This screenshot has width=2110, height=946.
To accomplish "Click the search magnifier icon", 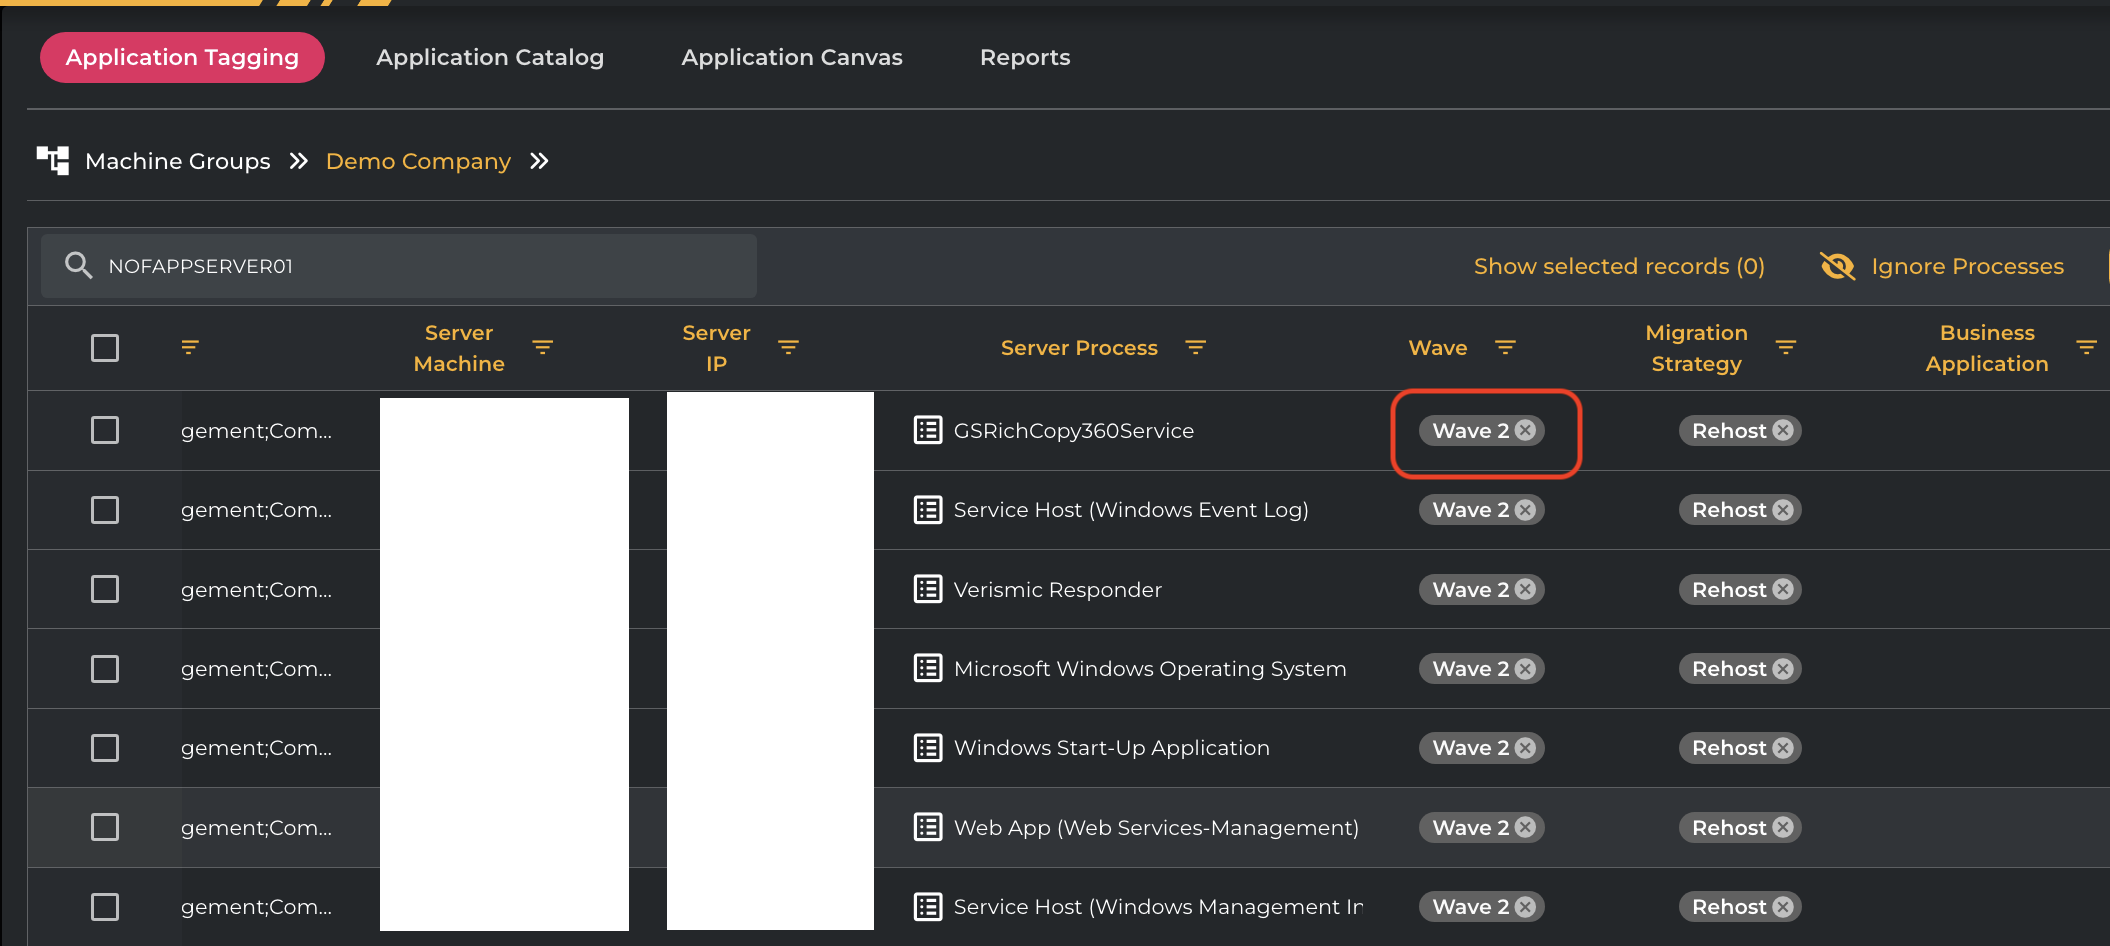I will 78,266.
